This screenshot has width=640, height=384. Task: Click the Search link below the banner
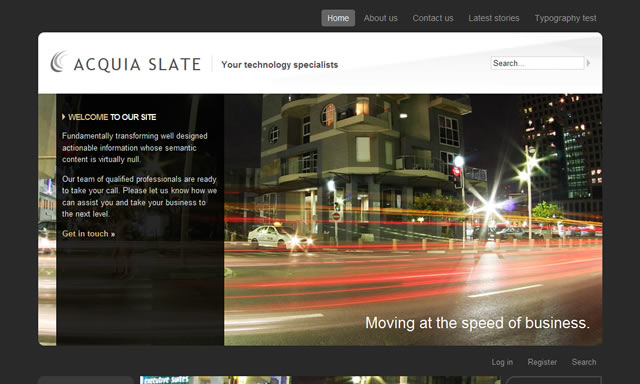[x=584, y=362]
